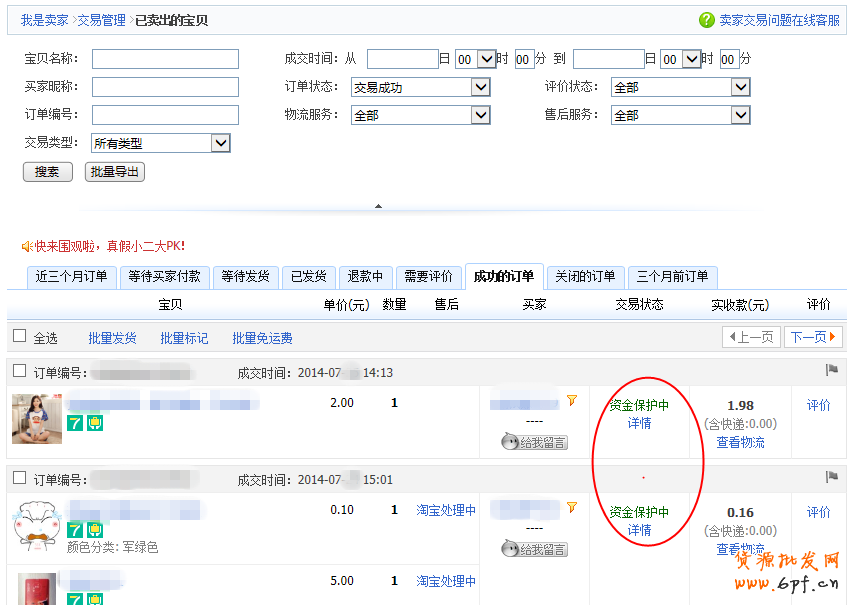Click the green 7-day badge on first item
Screen dimensions: 849x605
click(x=75, y=423)
